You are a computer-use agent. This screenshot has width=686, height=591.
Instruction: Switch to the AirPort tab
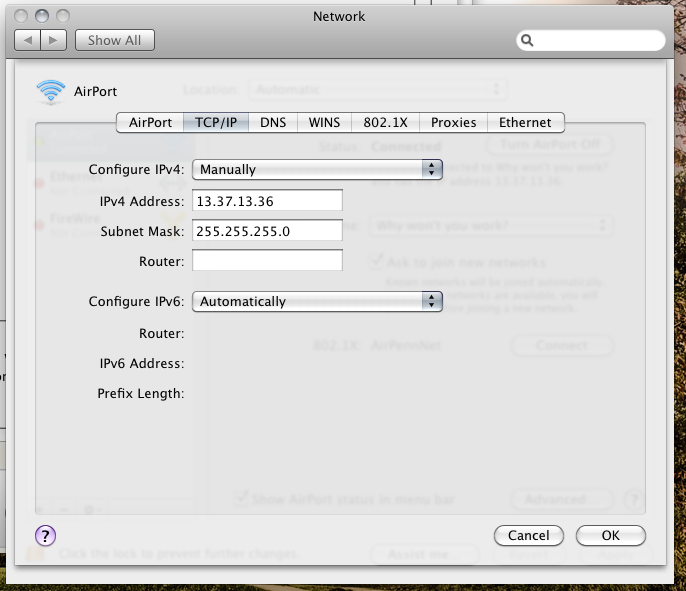(150, 122)
